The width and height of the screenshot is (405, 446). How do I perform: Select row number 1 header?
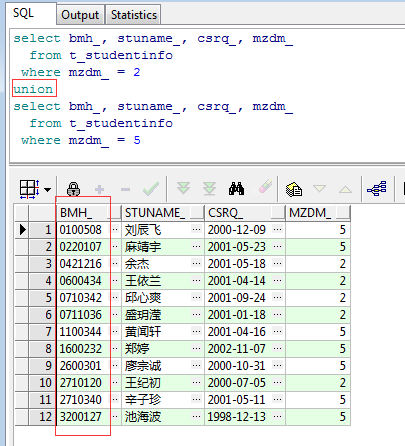(x=43, y=230)
